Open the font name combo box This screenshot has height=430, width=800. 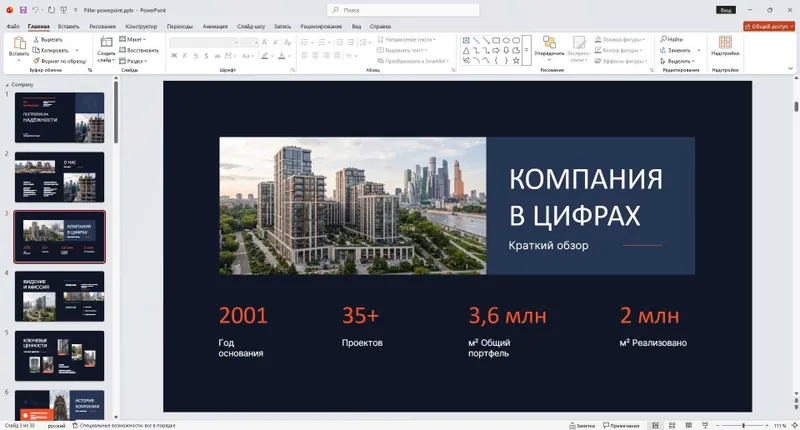(204, 42)
